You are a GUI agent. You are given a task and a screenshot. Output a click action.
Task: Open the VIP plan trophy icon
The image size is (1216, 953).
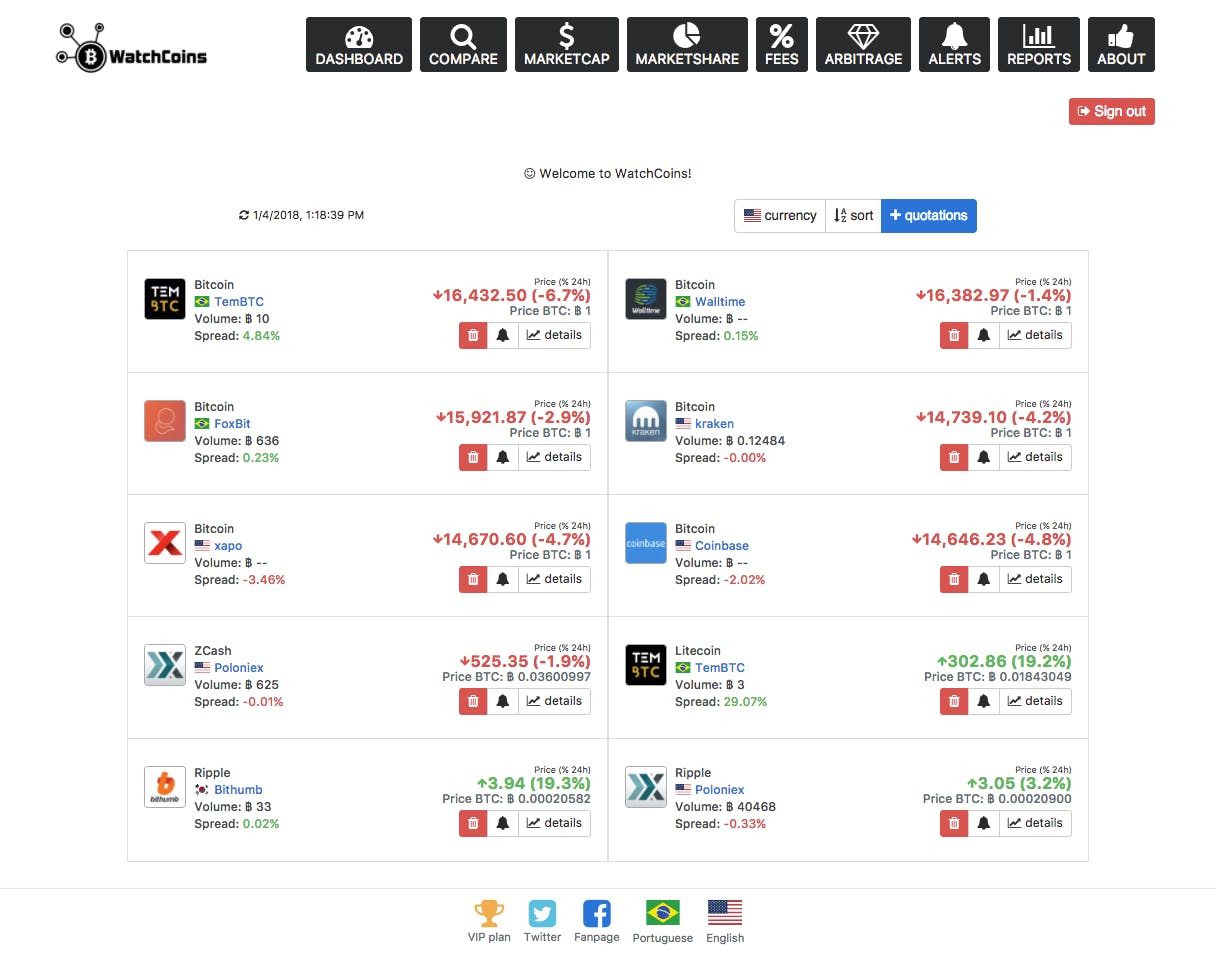pos(489,913)
